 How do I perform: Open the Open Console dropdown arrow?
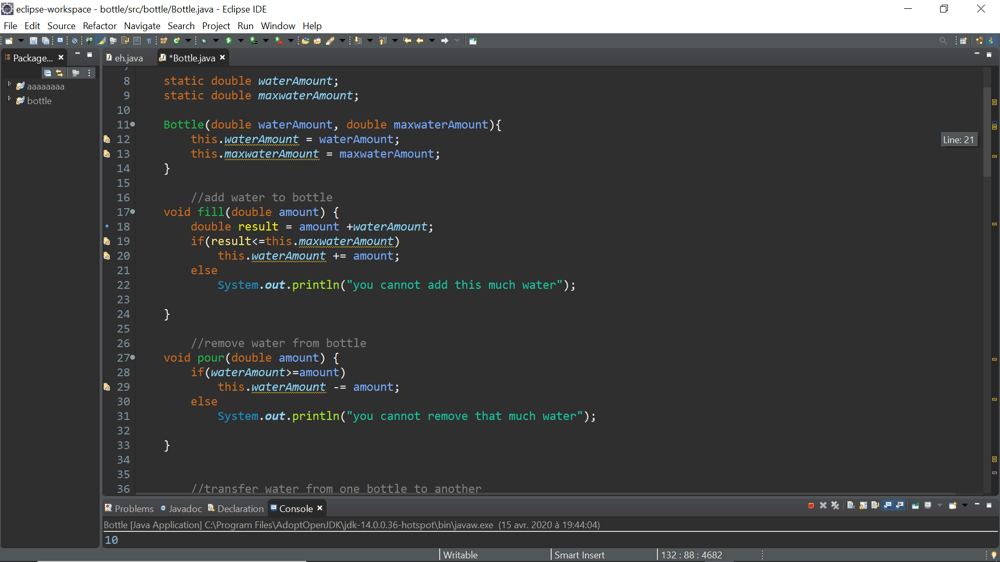[965, 505]
